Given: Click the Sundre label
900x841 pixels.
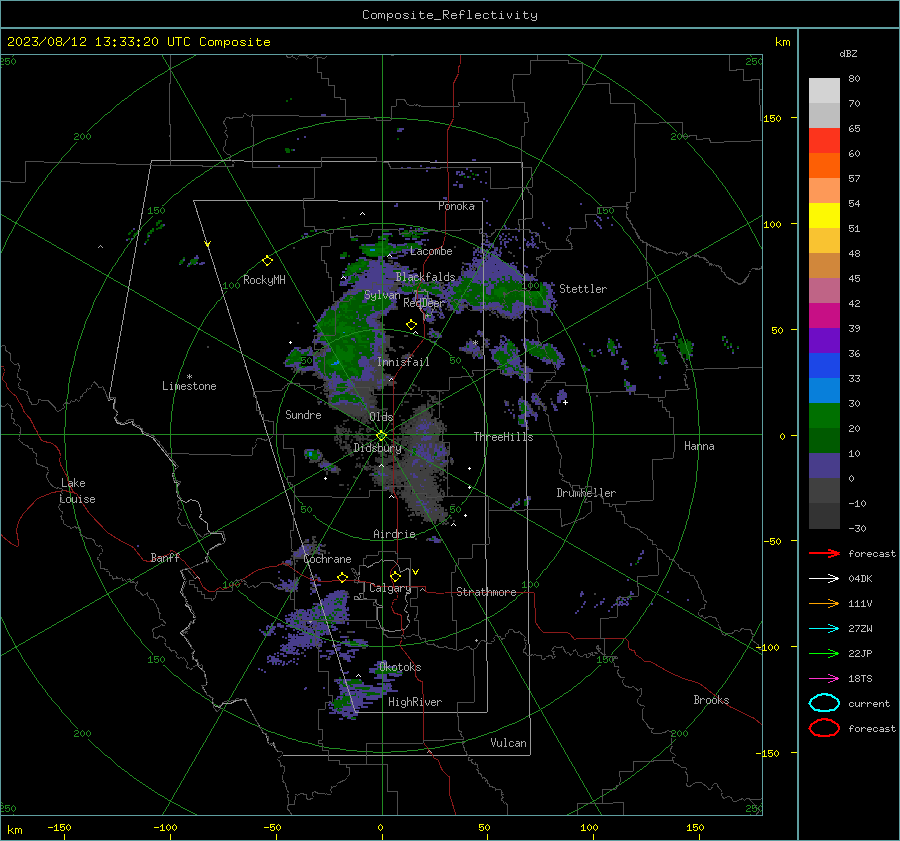Looking at the screenshot, I should tap(303, 414).
